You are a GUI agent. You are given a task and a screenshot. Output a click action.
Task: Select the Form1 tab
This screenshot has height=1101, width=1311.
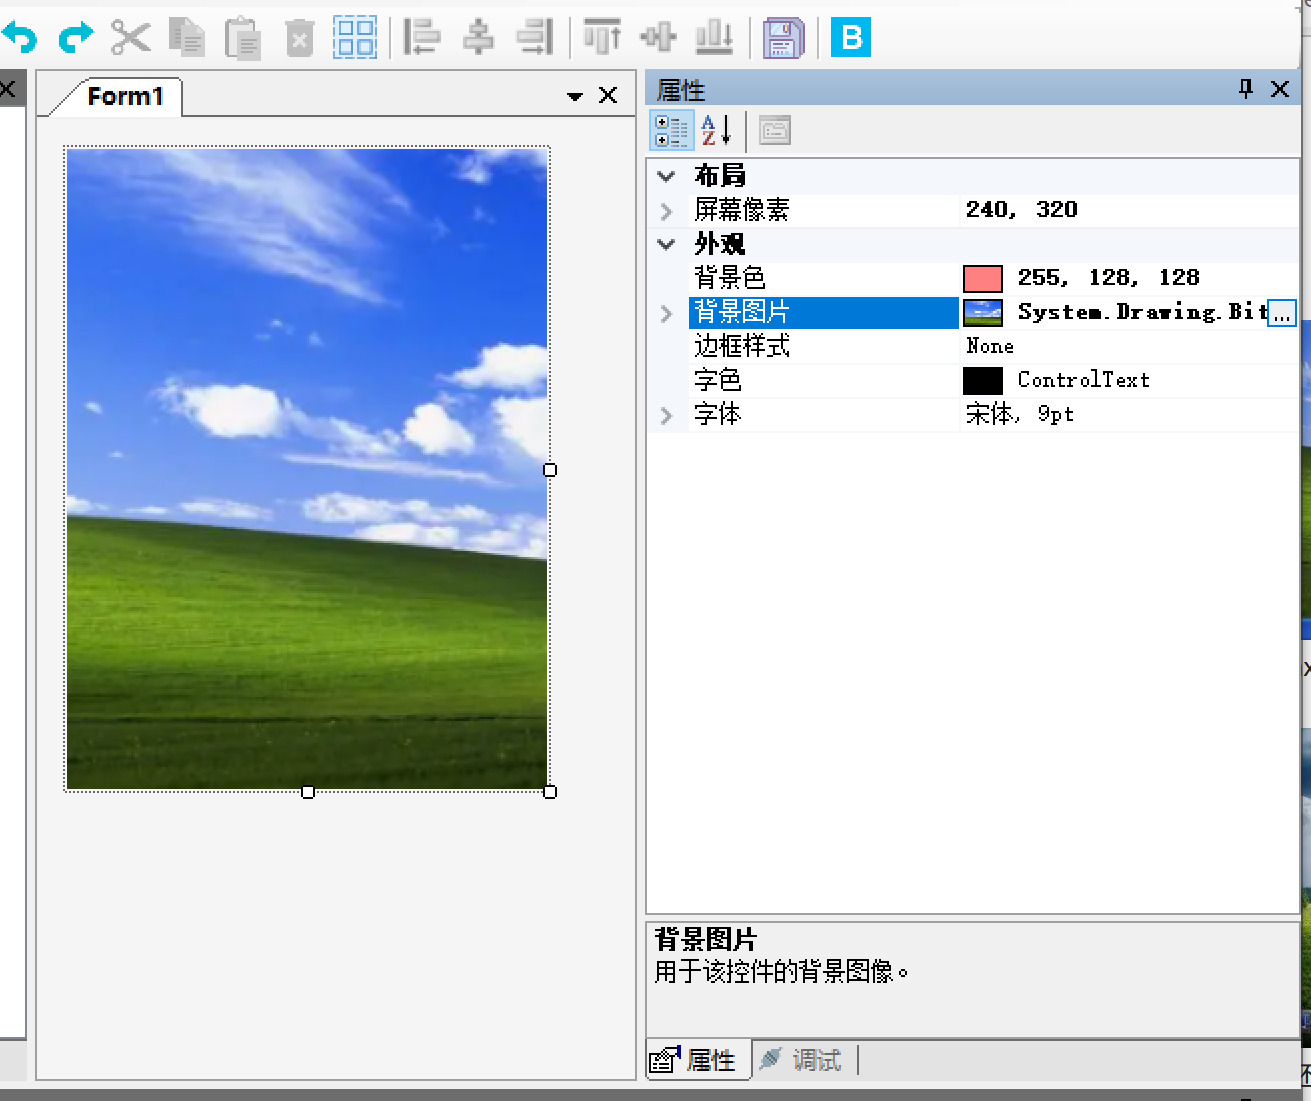[125, 96]
